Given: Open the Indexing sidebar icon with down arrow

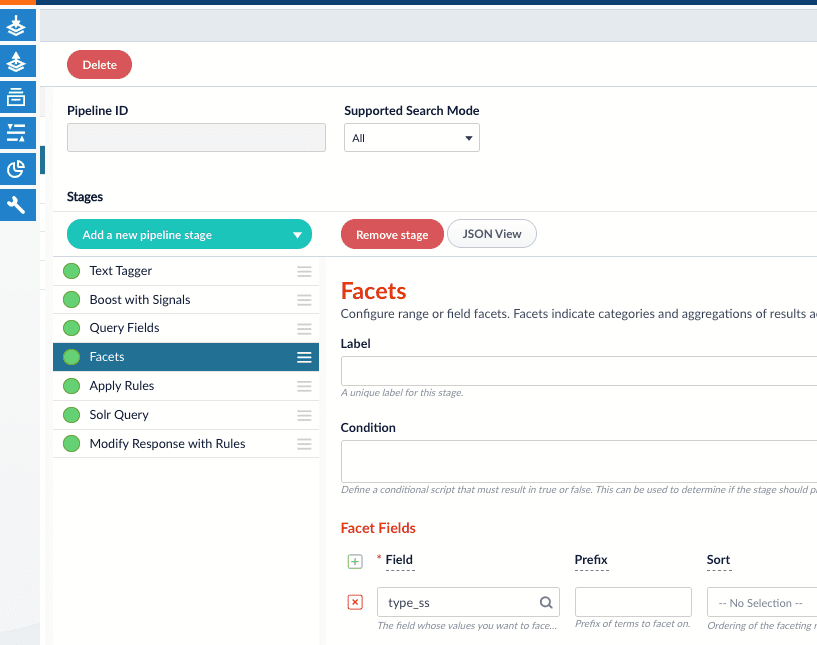Looking at the screenshot, I should click(x=17, y=25).
